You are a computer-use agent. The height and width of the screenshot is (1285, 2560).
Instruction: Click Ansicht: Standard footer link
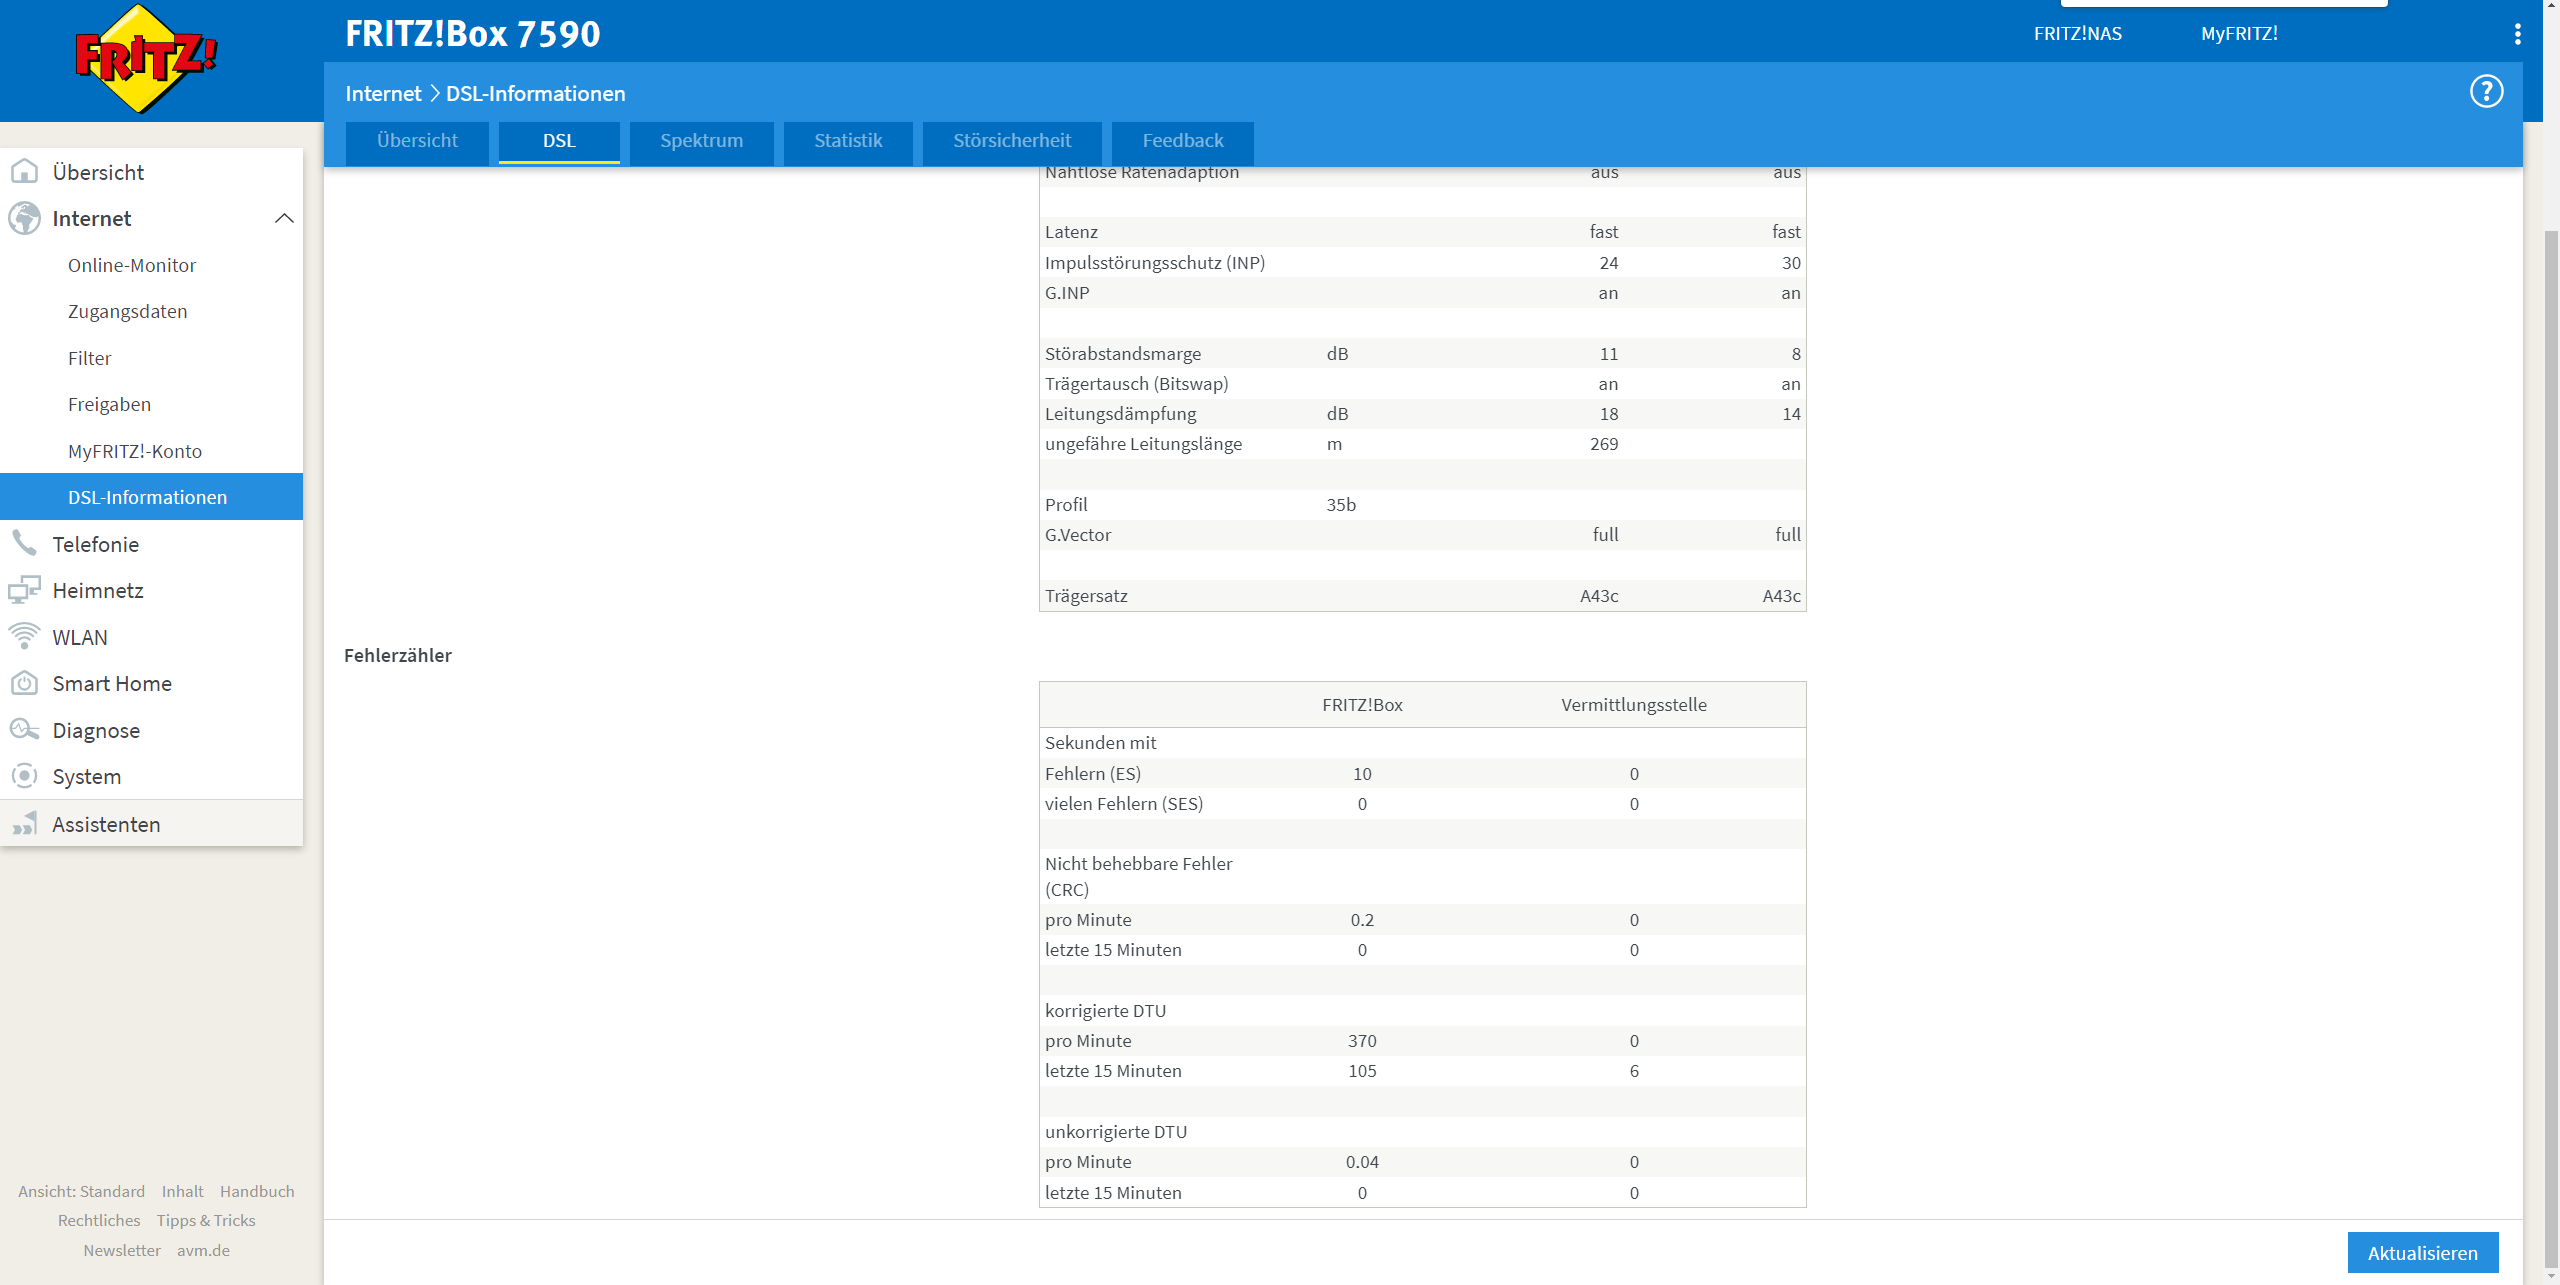pos(81,1191)
